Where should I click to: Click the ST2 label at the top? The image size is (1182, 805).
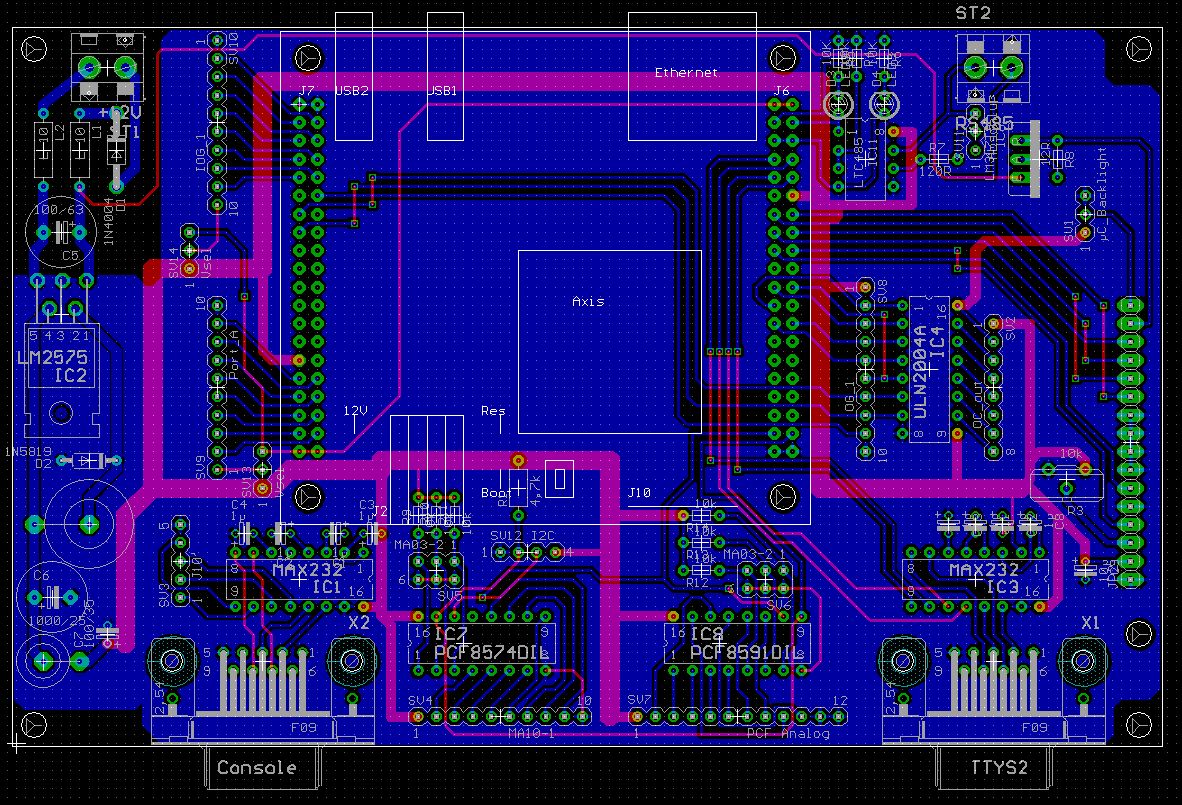click(x=973, y=13)
